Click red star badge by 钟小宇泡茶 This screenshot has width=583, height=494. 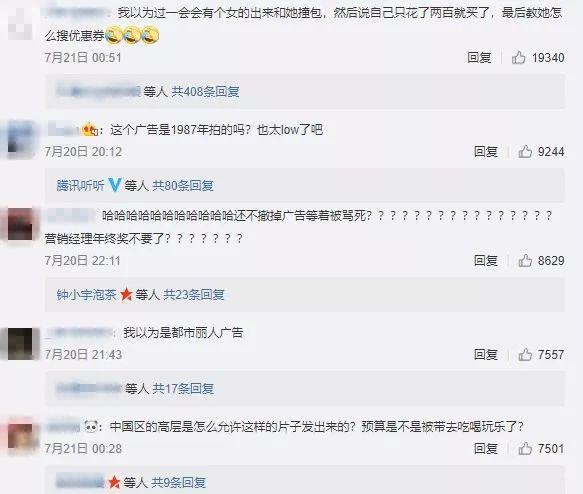pyautogui.click(x=126, y=294)
